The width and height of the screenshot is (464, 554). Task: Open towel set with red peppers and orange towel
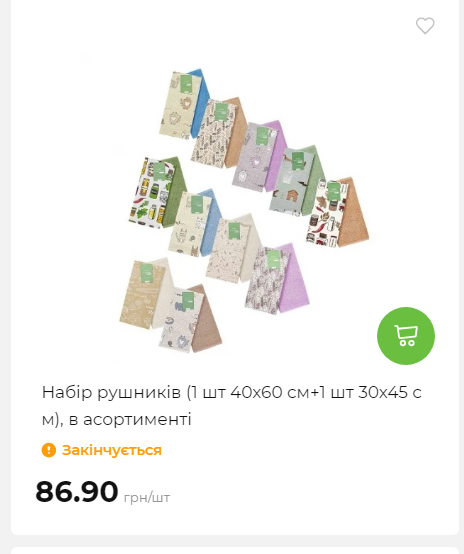(337, 213)
